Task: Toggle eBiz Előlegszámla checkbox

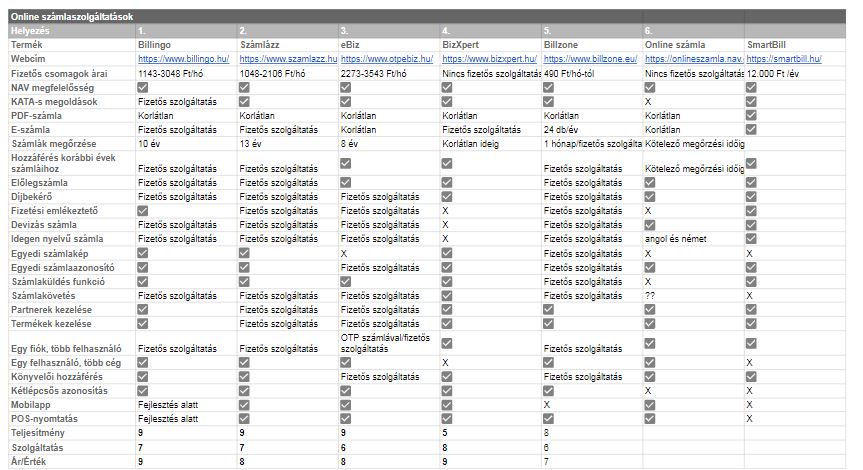Action: click(x=346, y=182)
